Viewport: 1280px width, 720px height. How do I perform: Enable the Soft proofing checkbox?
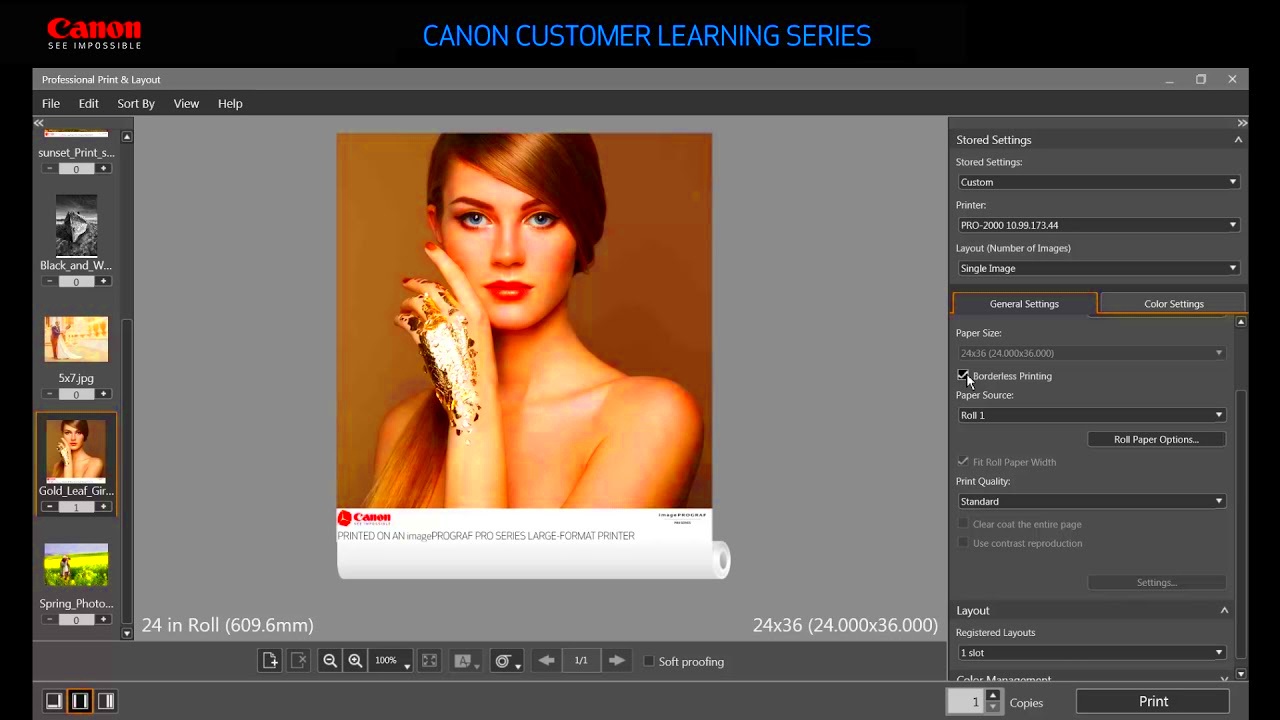pyautogui.click(x=649, y=661)
